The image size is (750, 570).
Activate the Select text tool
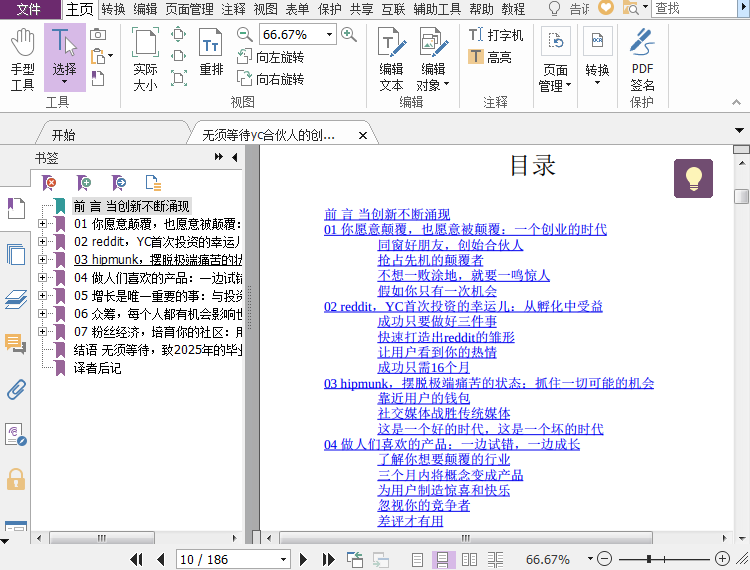[65, 57]
